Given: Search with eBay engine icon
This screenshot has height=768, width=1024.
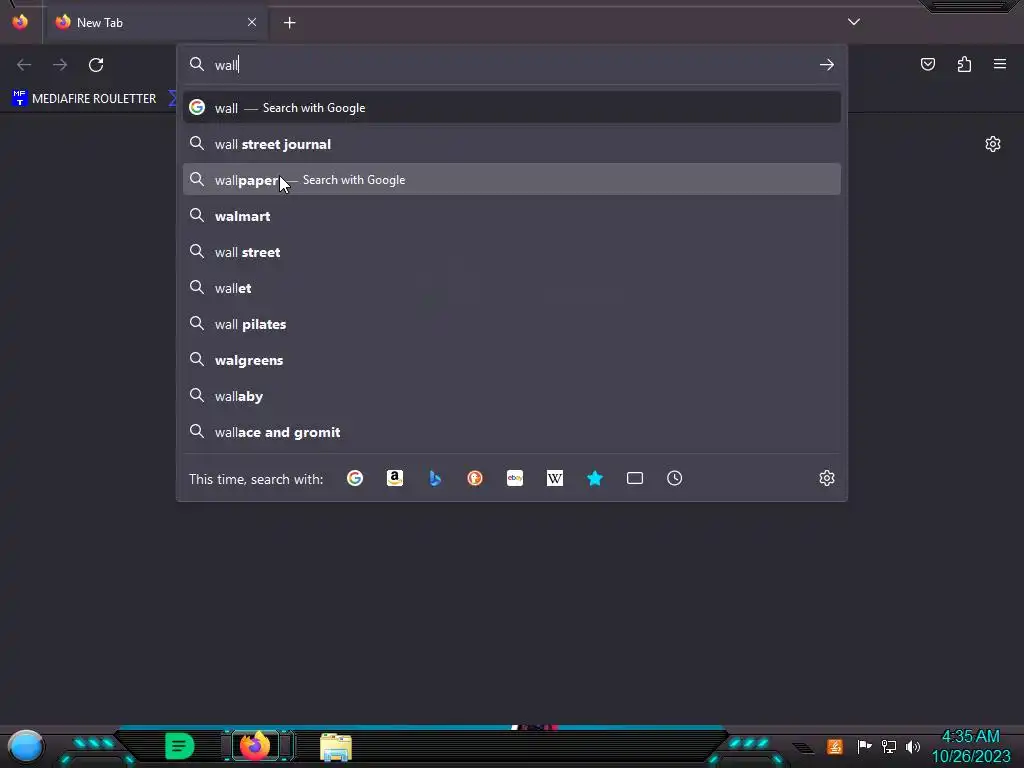Looking at the screenshot, I should click(515, 478).
